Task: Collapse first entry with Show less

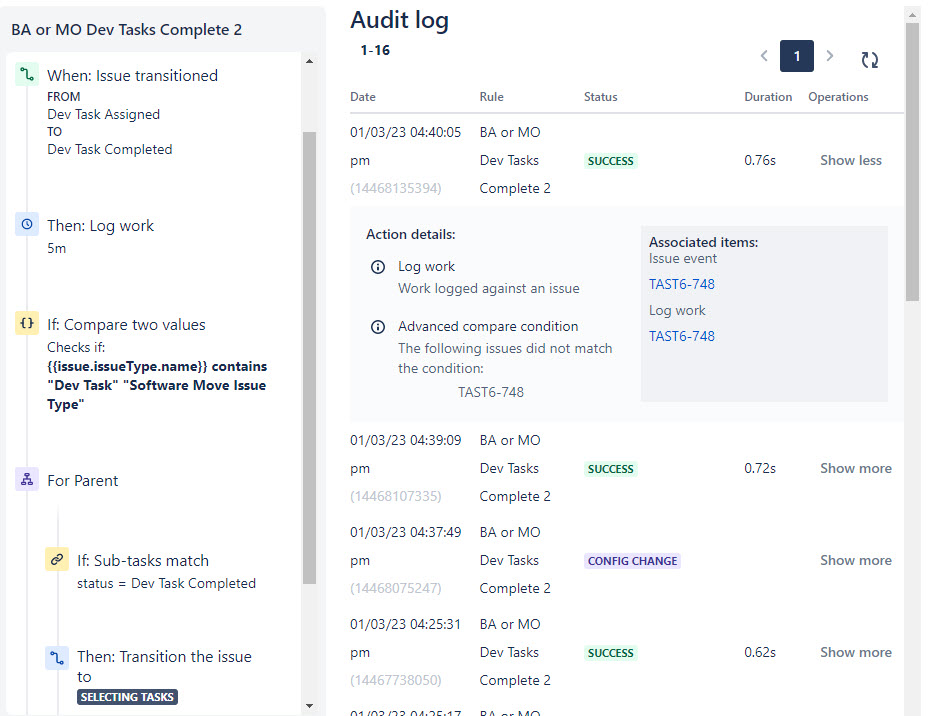Action: (851, 160)
